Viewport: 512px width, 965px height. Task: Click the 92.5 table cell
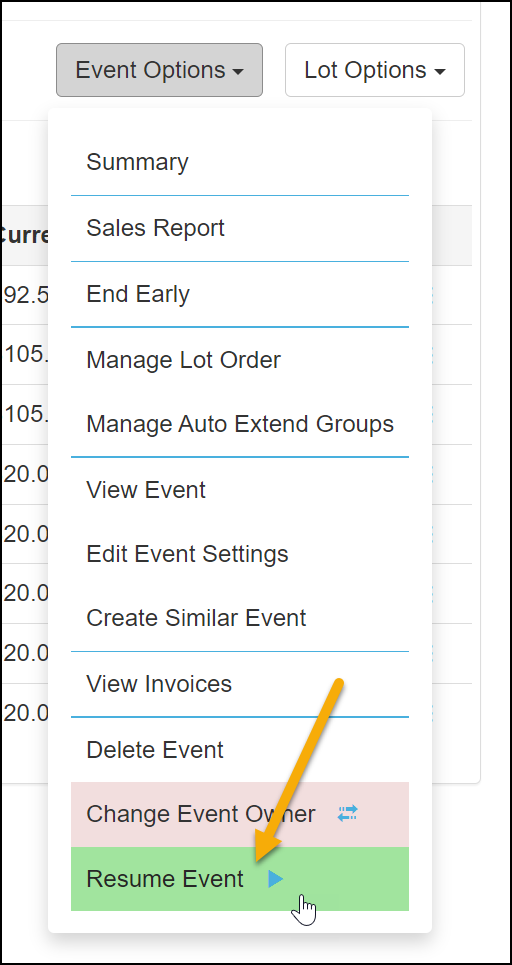pyautogui.click(x=26, y=295)
